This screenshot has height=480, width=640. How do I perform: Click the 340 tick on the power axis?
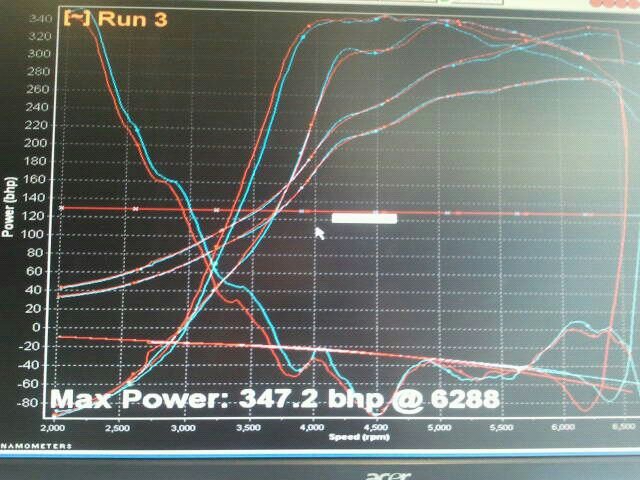[x=38, y=19]
